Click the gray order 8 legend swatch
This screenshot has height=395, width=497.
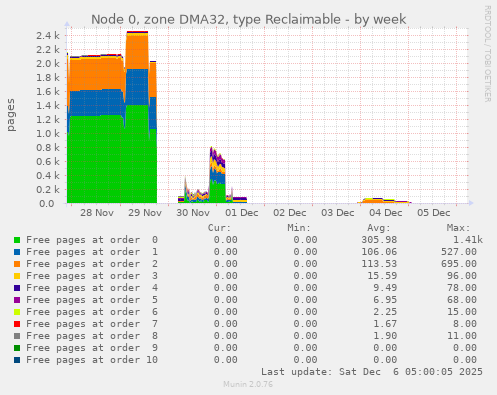(x=17, y=336)
